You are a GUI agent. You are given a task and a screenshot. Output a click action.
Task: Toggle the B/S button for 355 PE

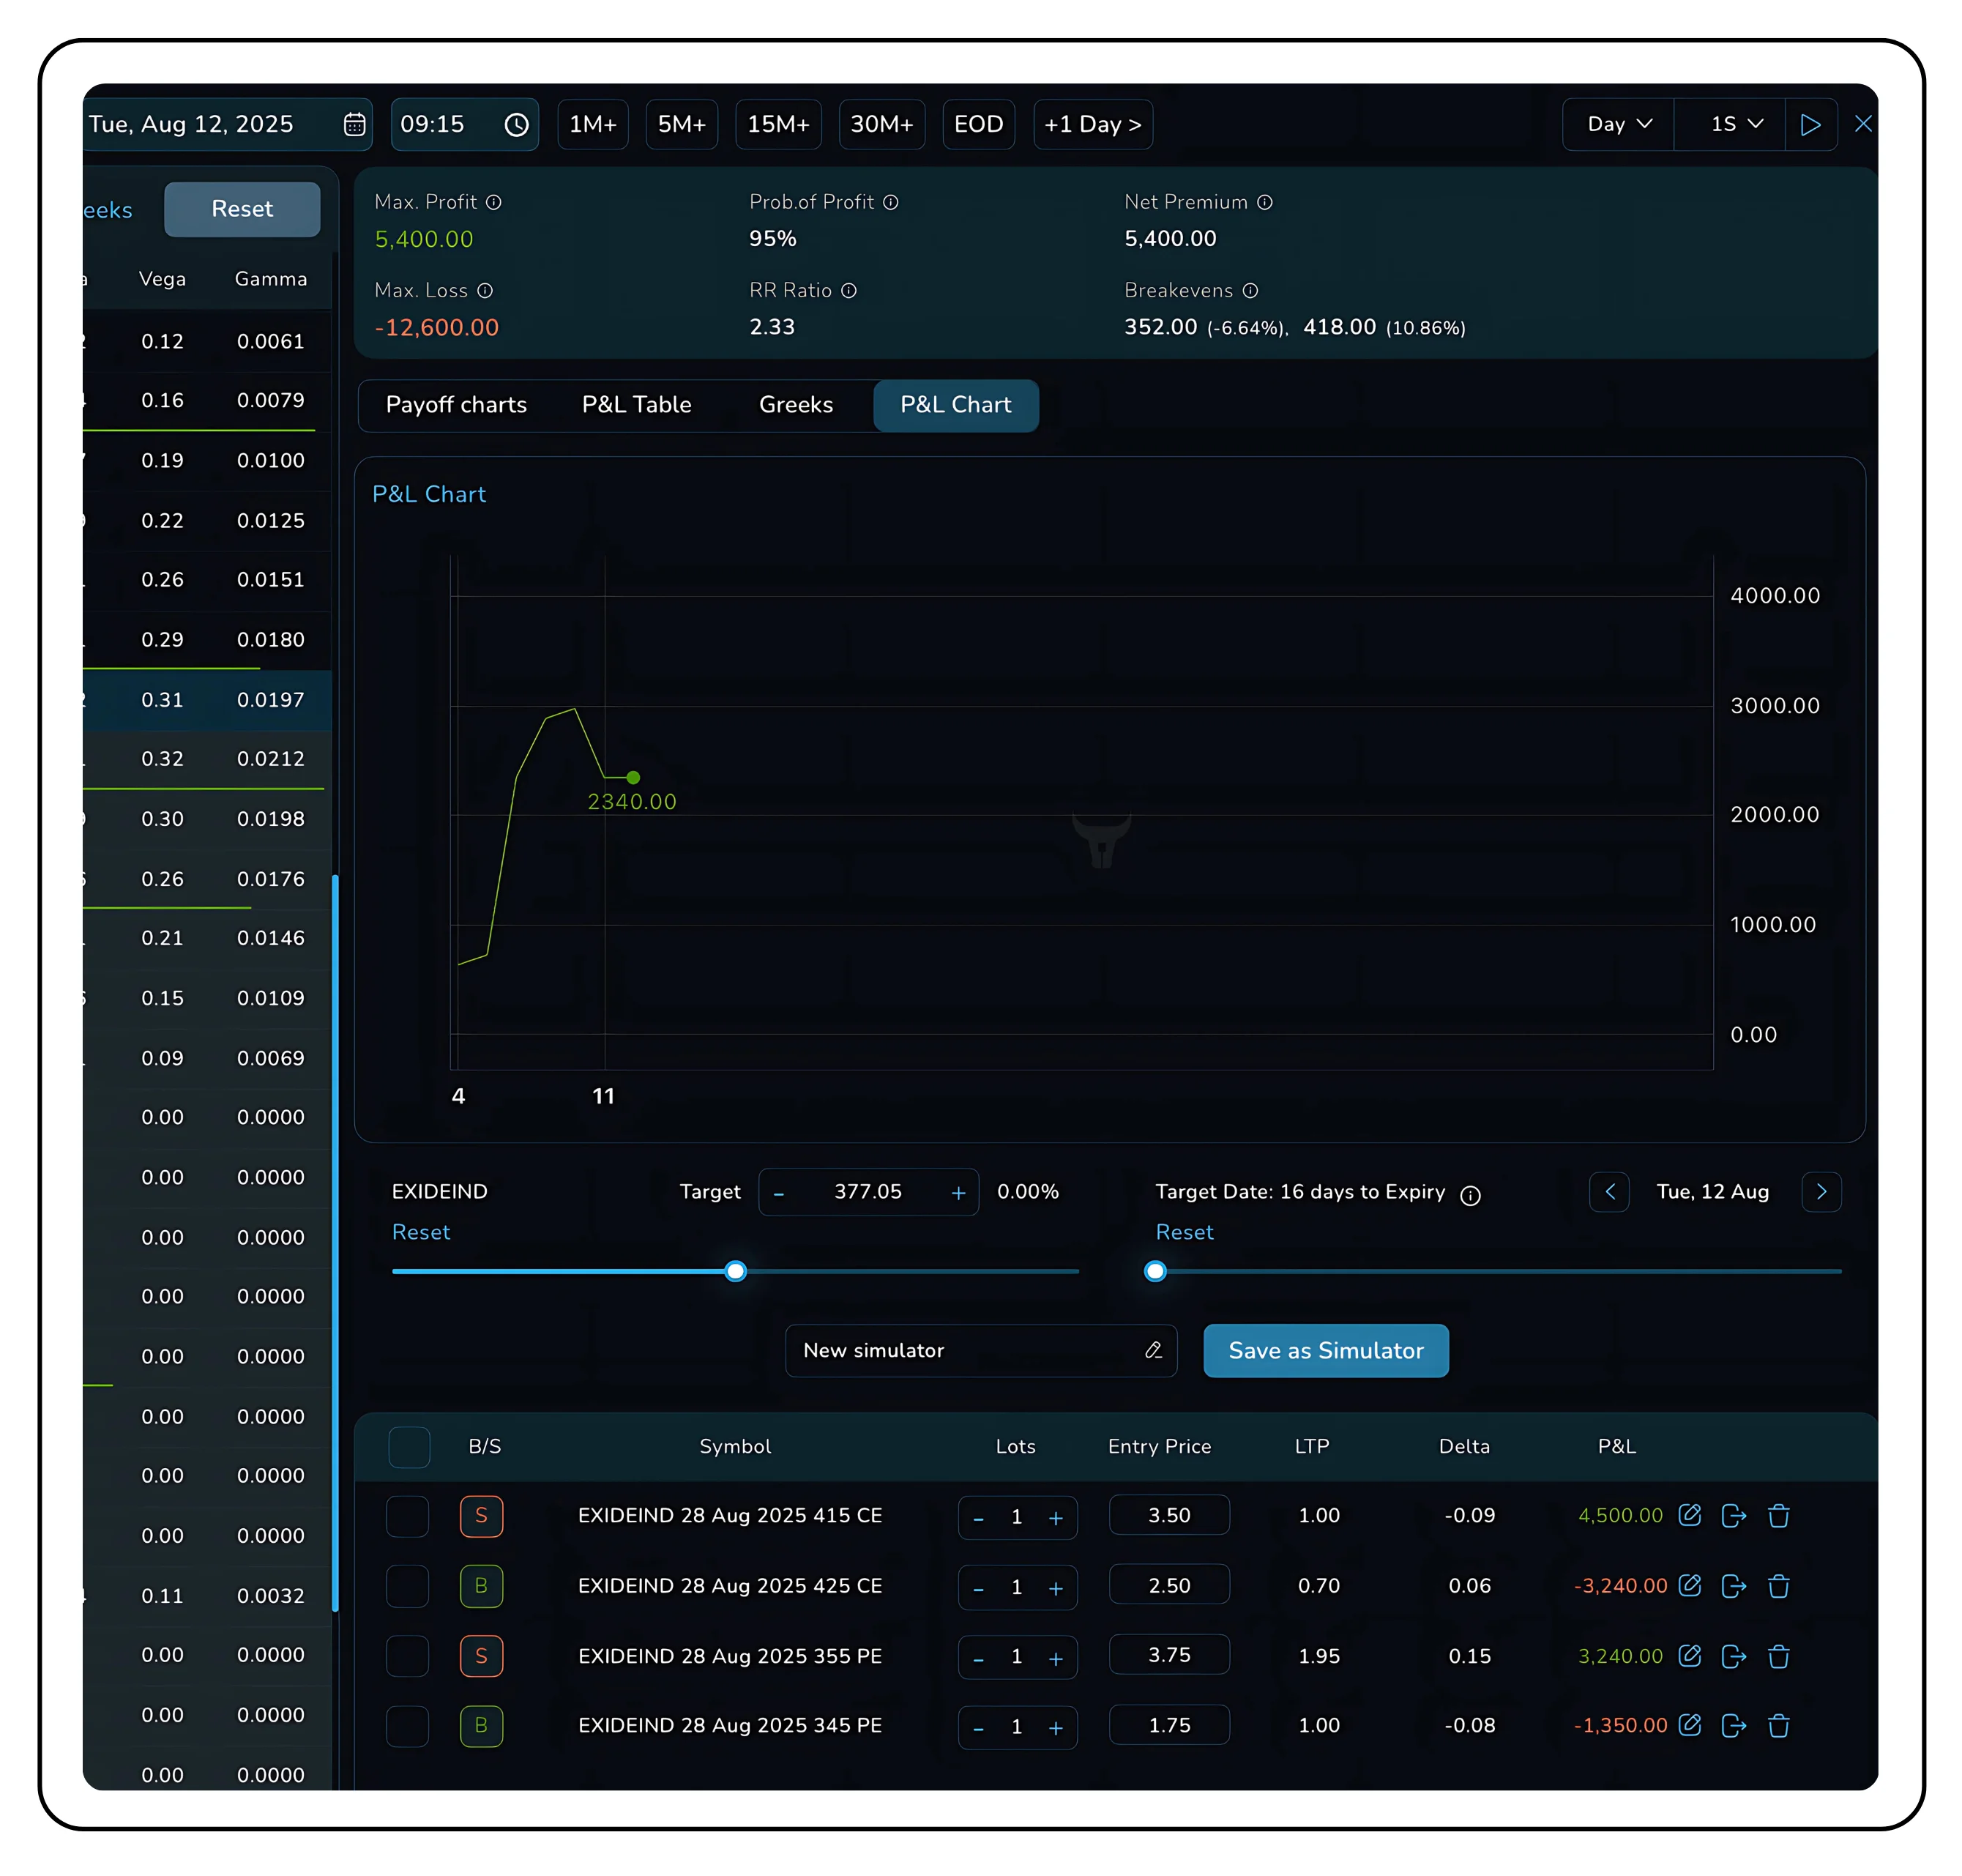(481, 1656)
